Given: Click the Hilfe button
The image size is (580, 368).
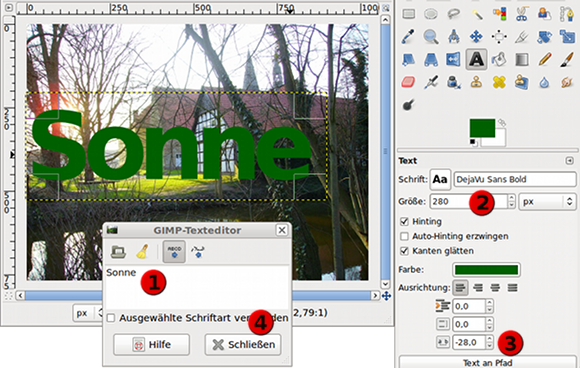Looking at the screenshot, I should point(152,345).
